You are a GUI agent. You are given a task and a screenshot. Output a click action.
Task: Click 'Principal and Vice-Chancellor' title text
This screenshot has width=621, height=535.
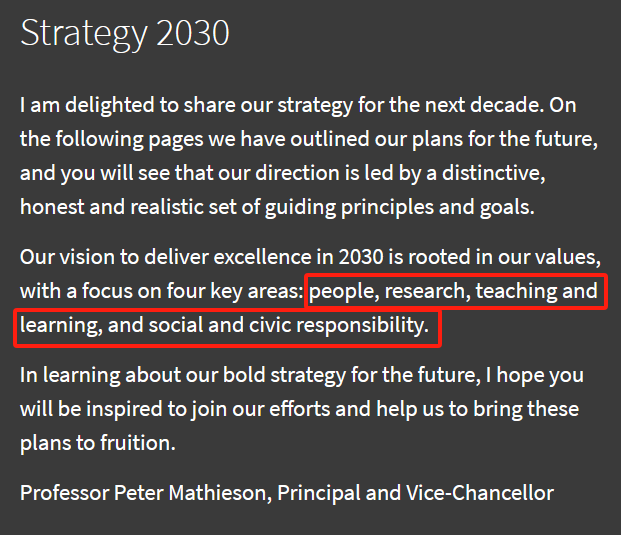click(415, 493)
